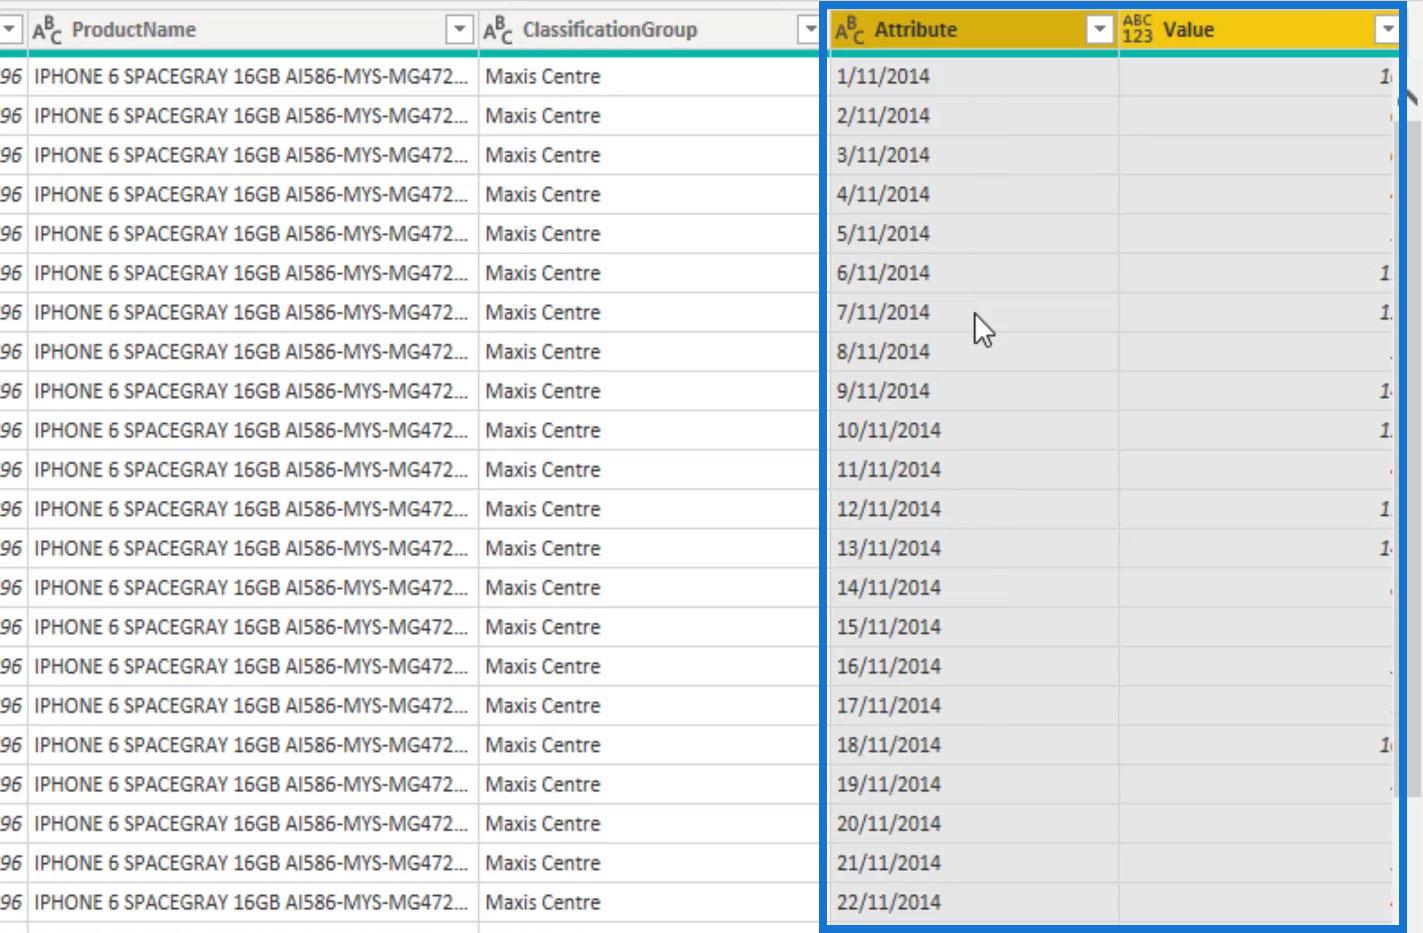
Task: Select the Attribute cell 16/11/2014
Action: coord(973,666)
